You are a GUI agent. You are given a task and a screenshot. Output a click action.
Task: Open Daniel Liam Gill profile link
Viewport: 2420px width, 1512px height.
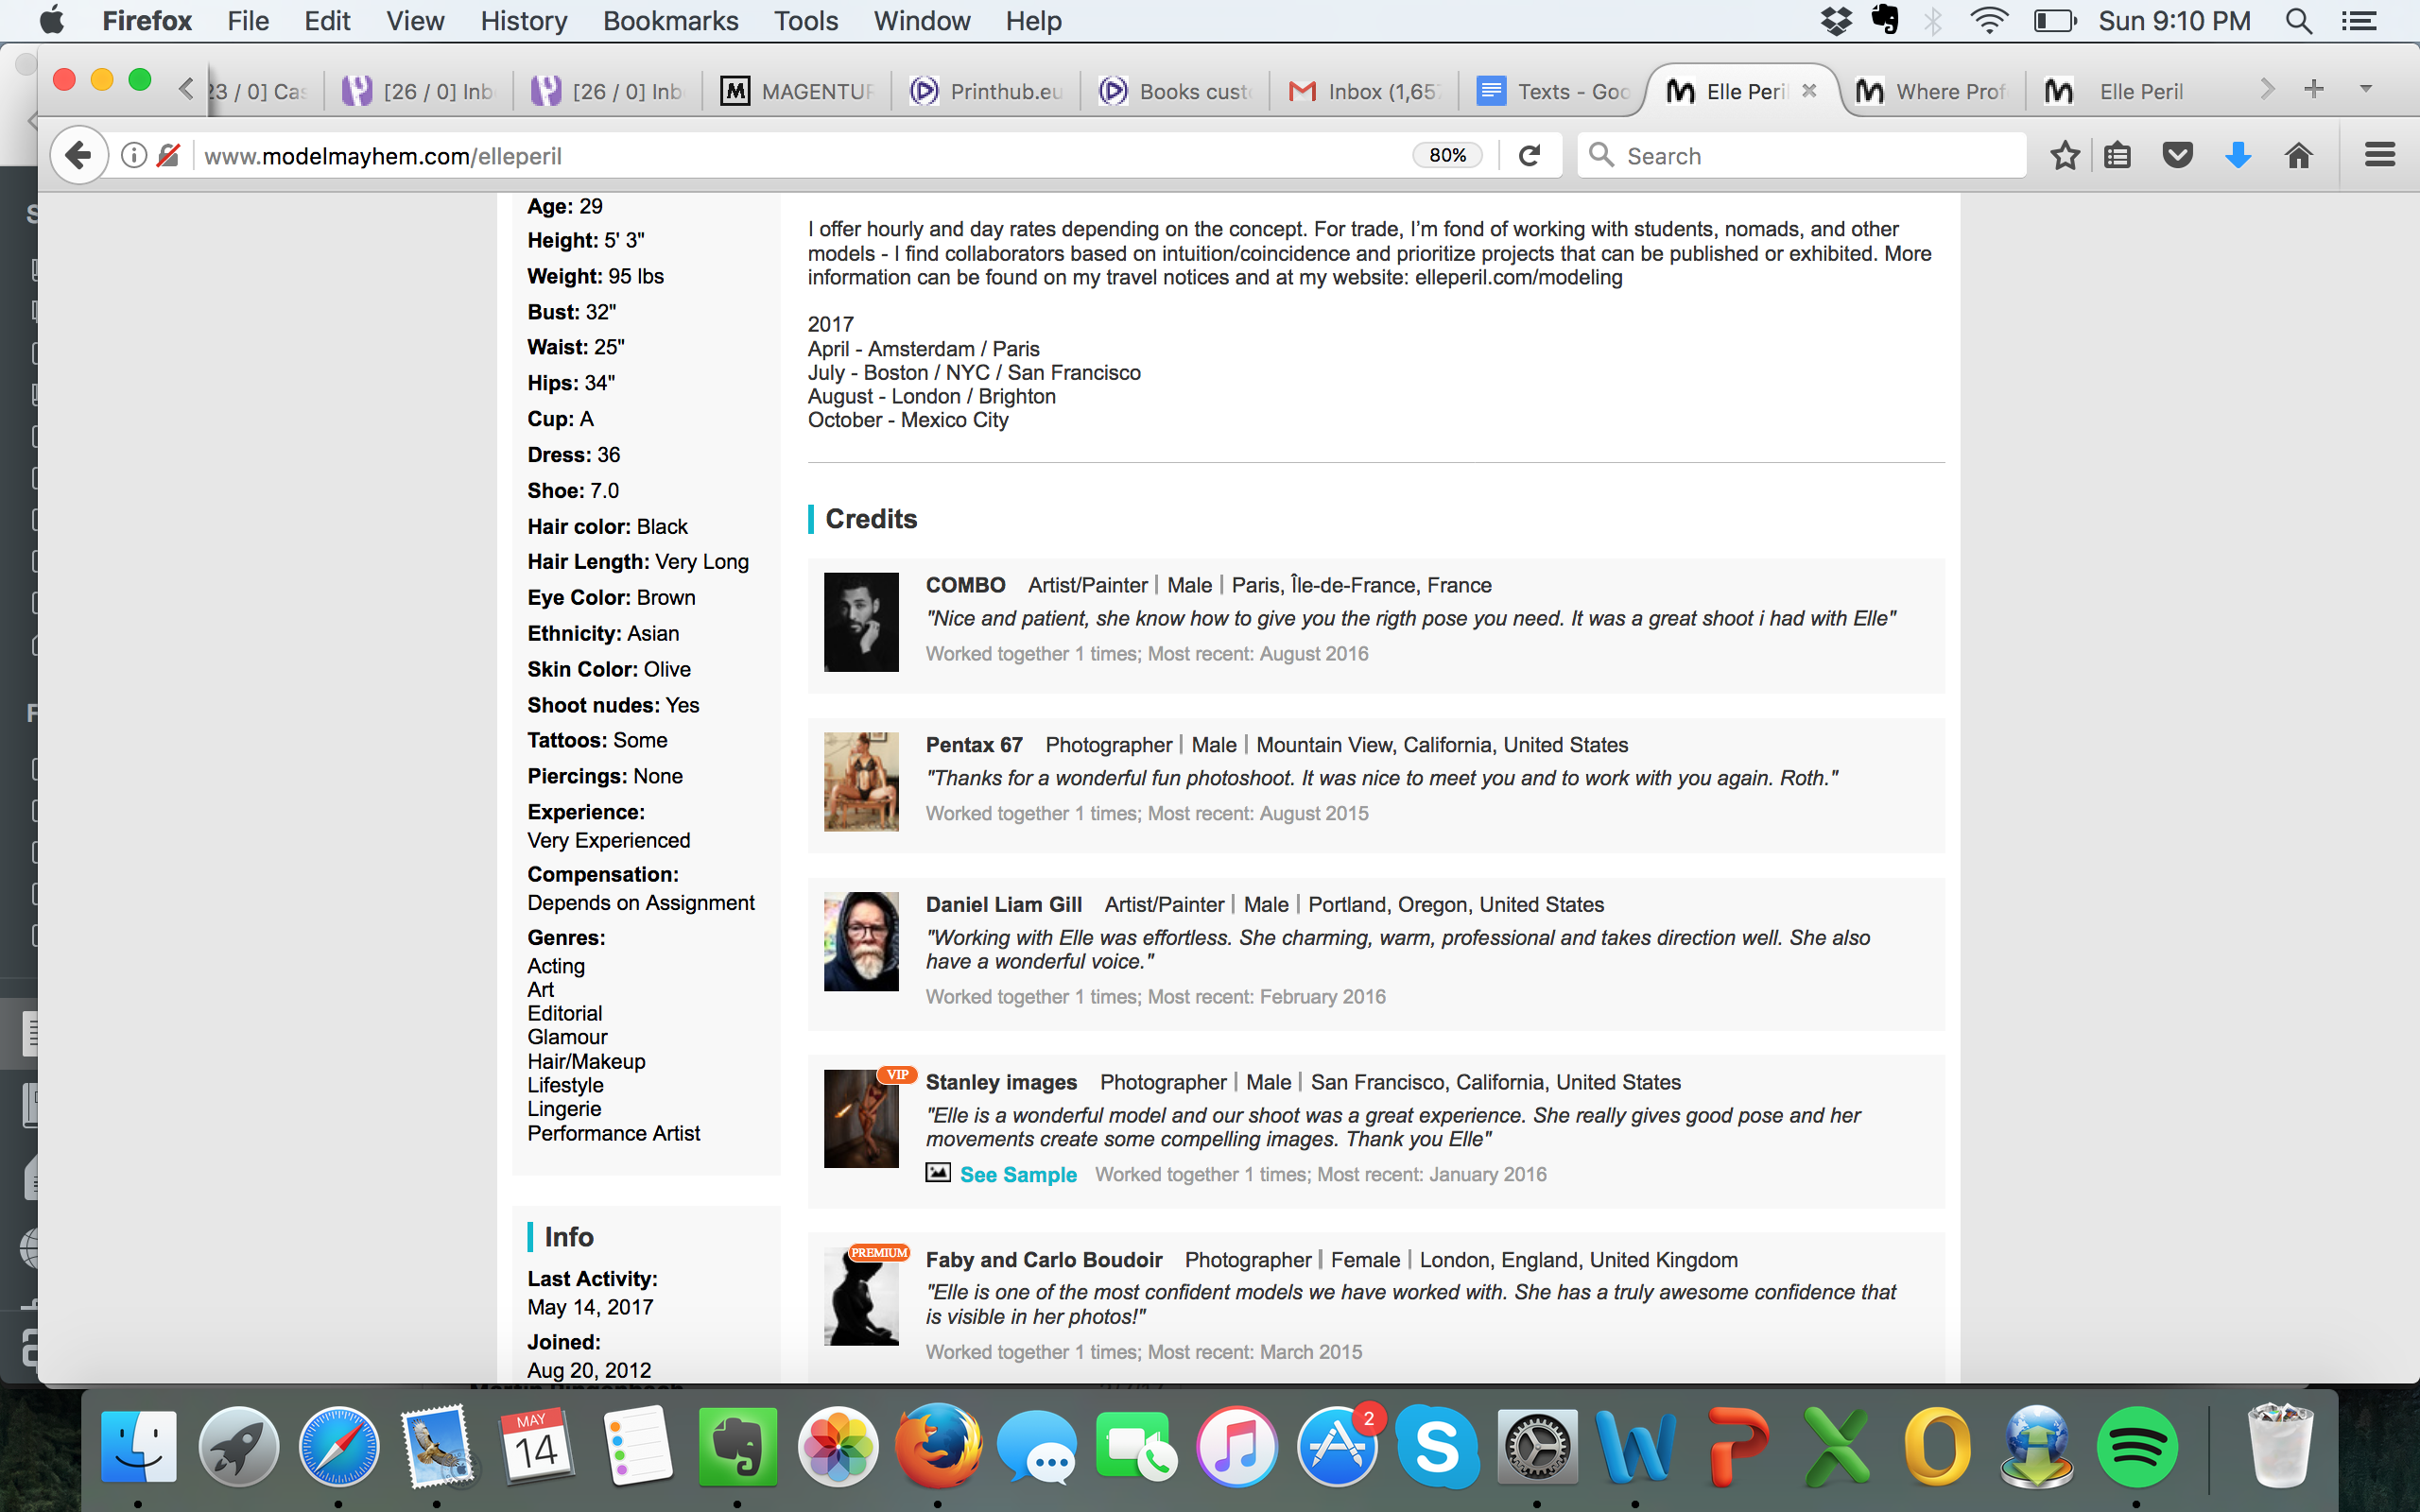(1003, 905)
